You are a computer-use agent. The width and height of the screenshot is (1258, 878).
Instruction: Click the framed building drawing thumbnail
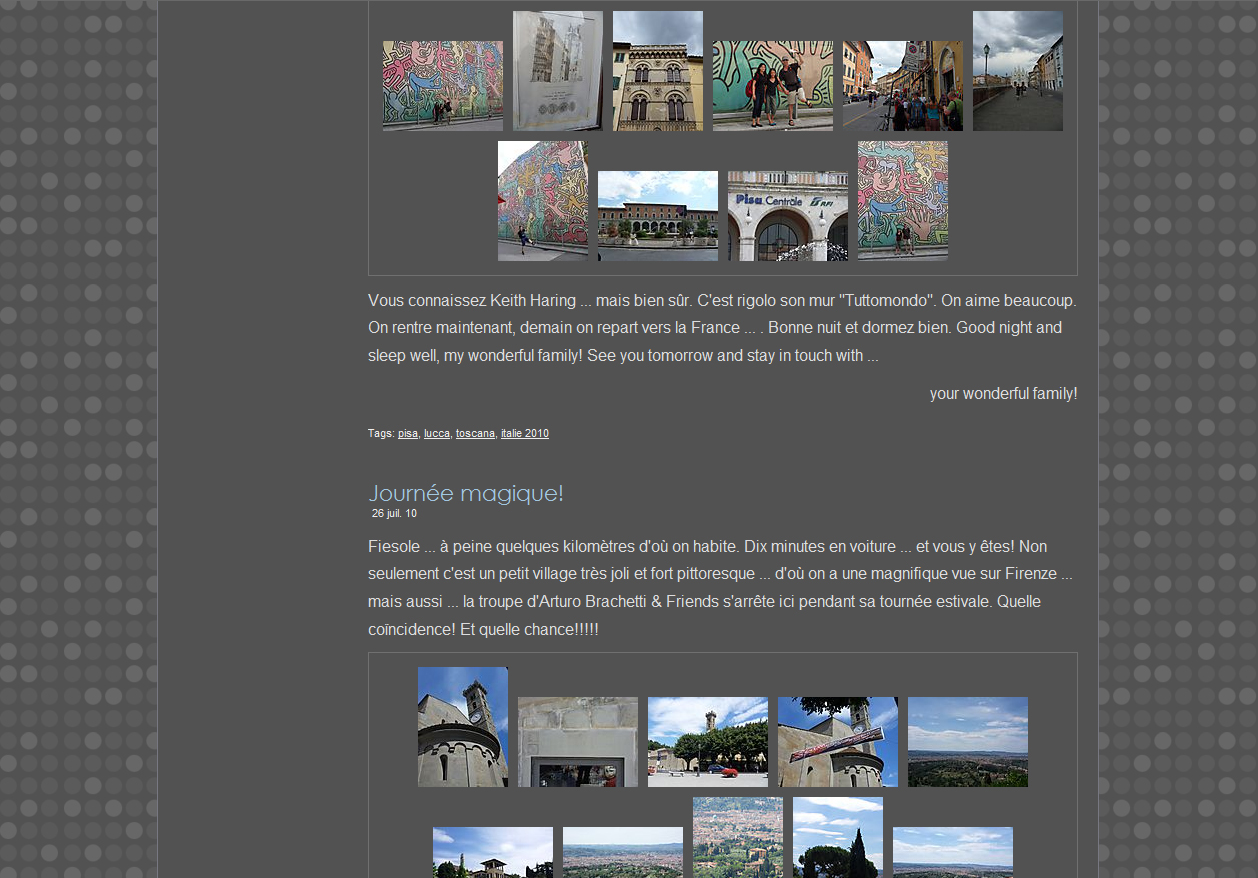[557, 71]
